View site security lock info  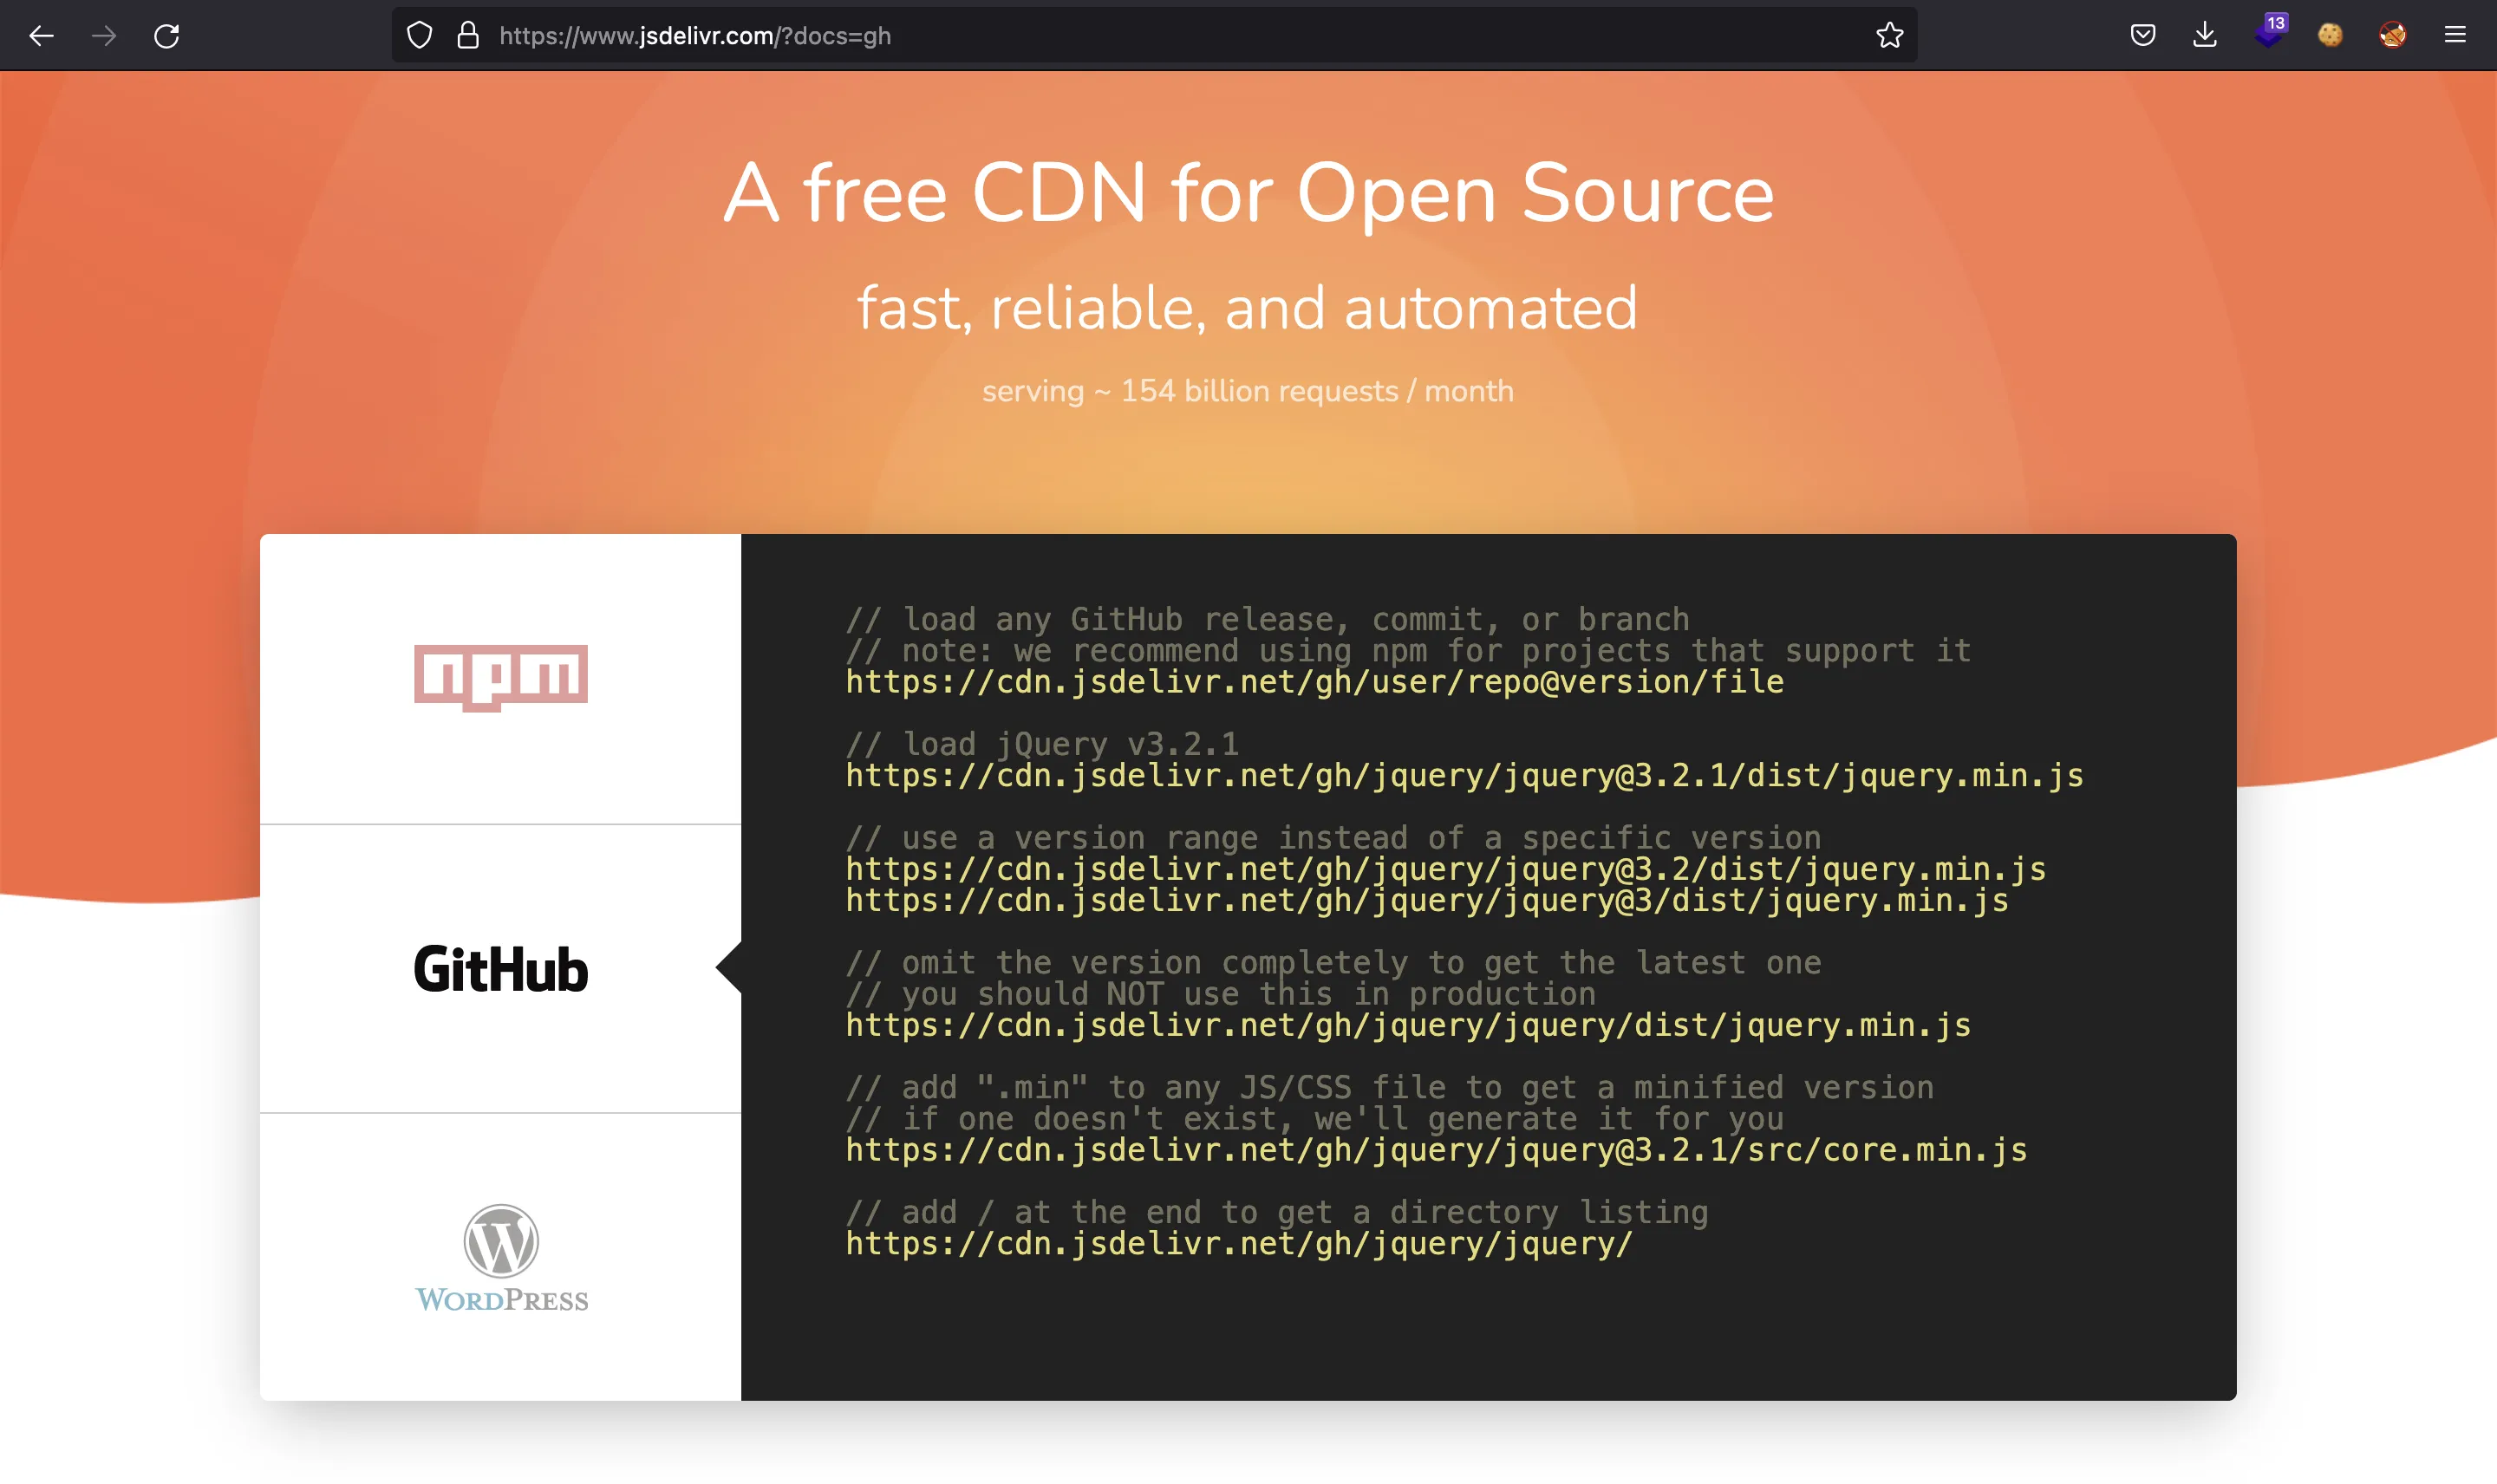point(468,36)
